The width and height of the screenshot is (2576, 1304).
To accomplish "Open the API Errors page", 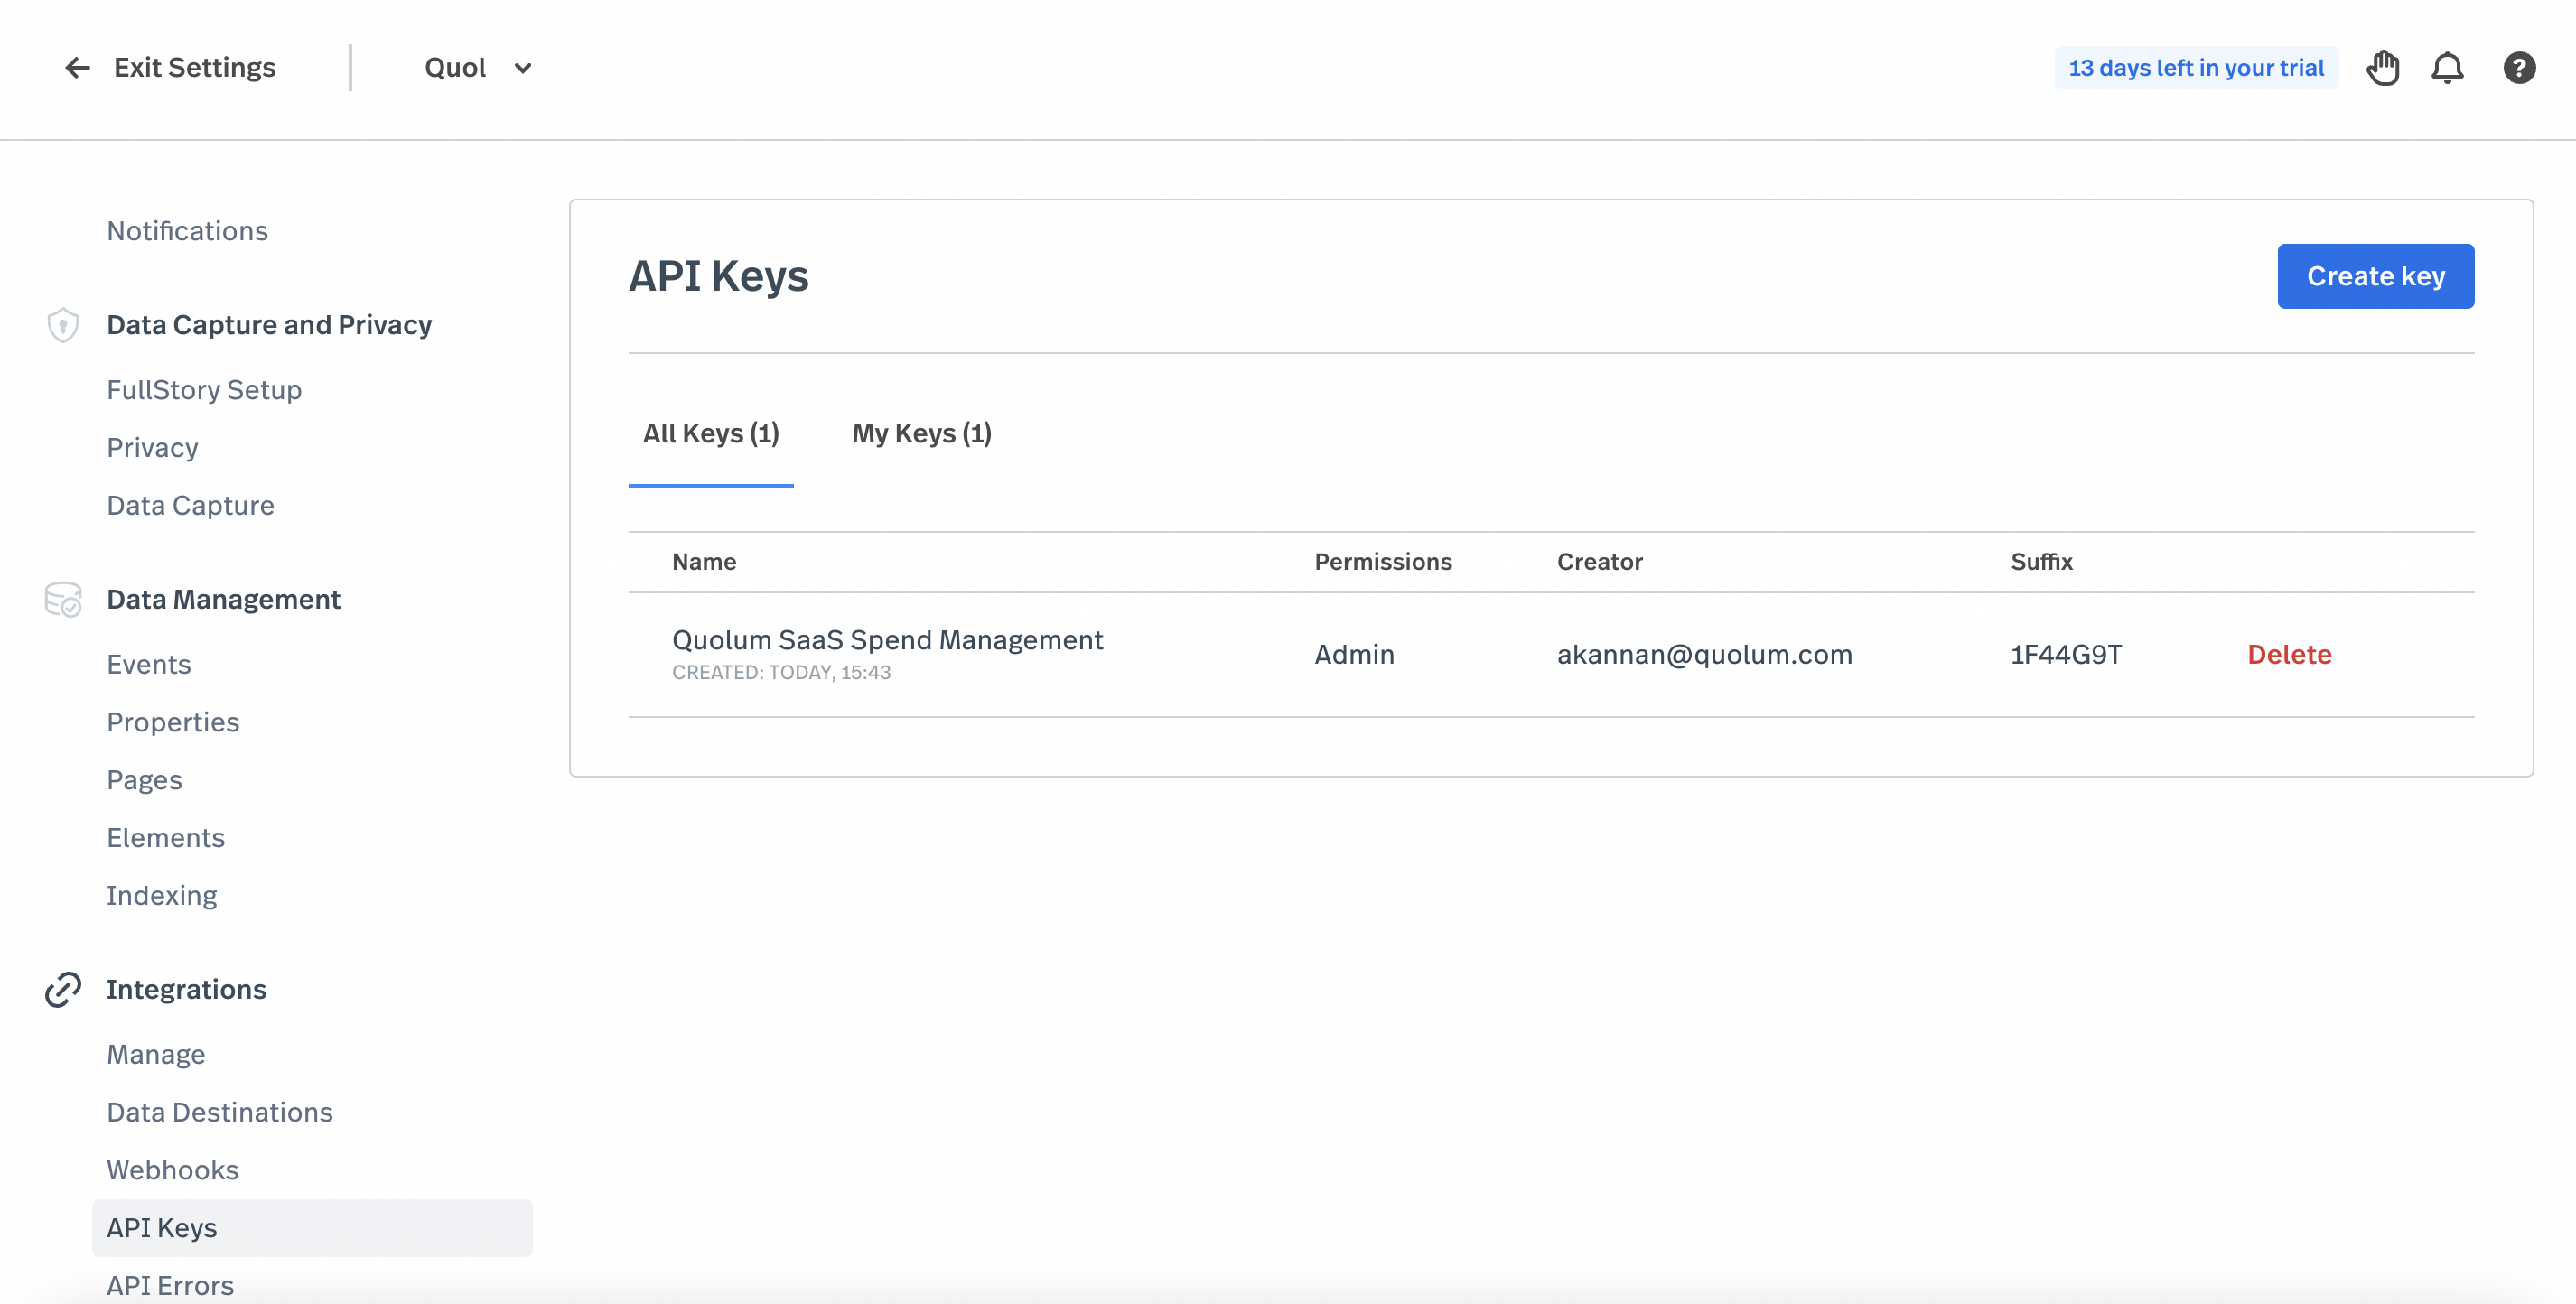I will tap(170, 1285).
